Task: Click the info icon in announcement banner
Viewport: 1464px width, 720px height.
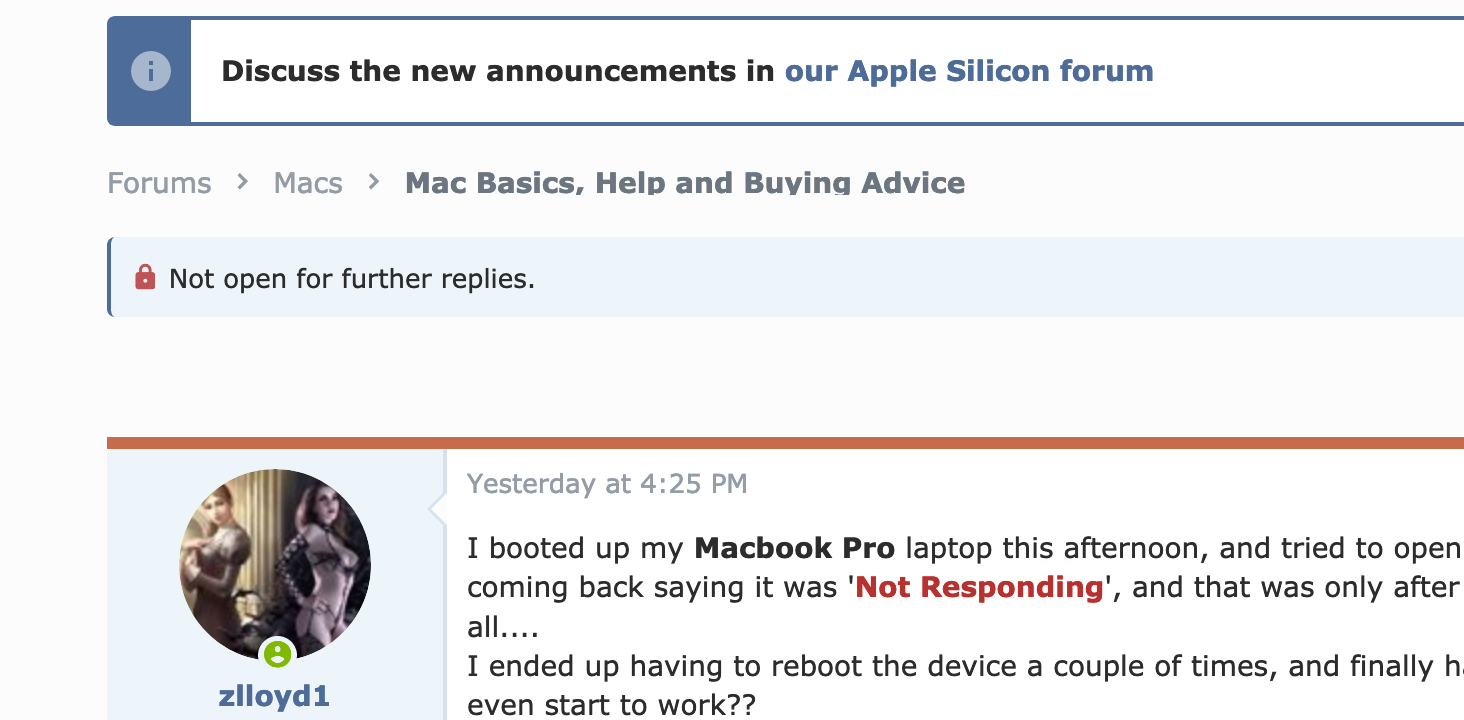Action: 150,71
